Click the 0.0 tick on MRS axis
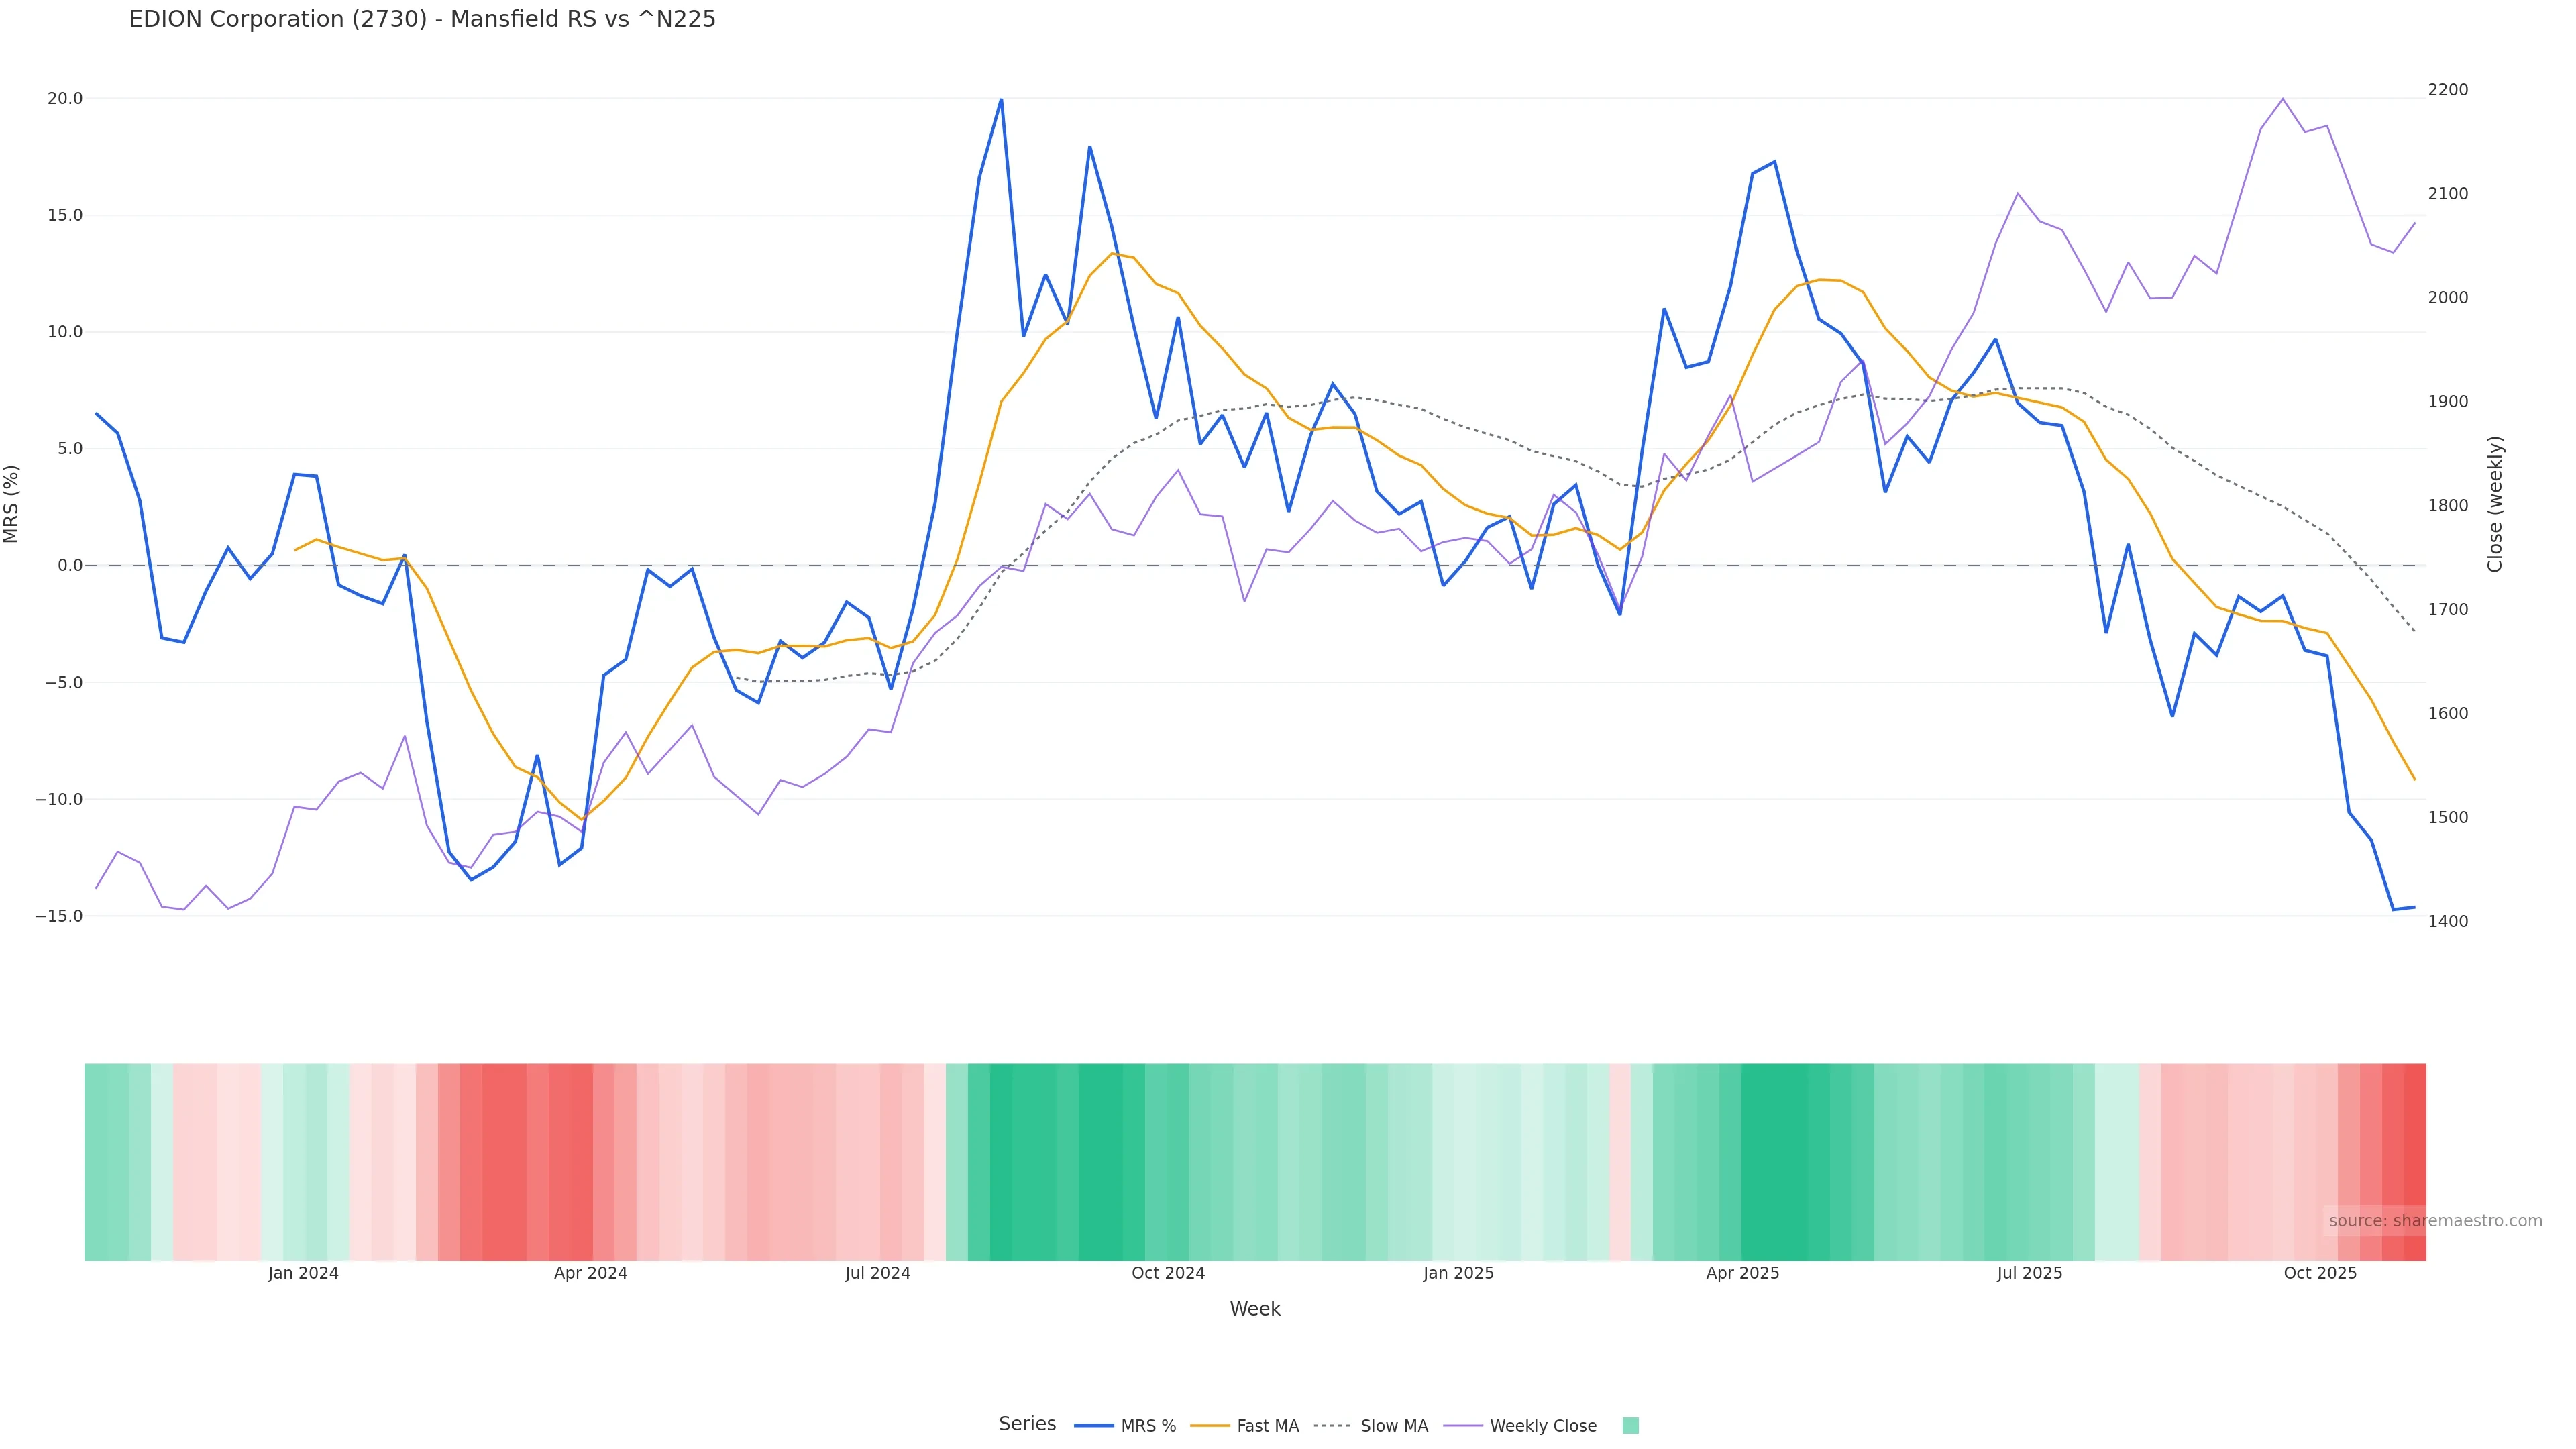Screen dimensions: 2576x1449 pos(70,565)
